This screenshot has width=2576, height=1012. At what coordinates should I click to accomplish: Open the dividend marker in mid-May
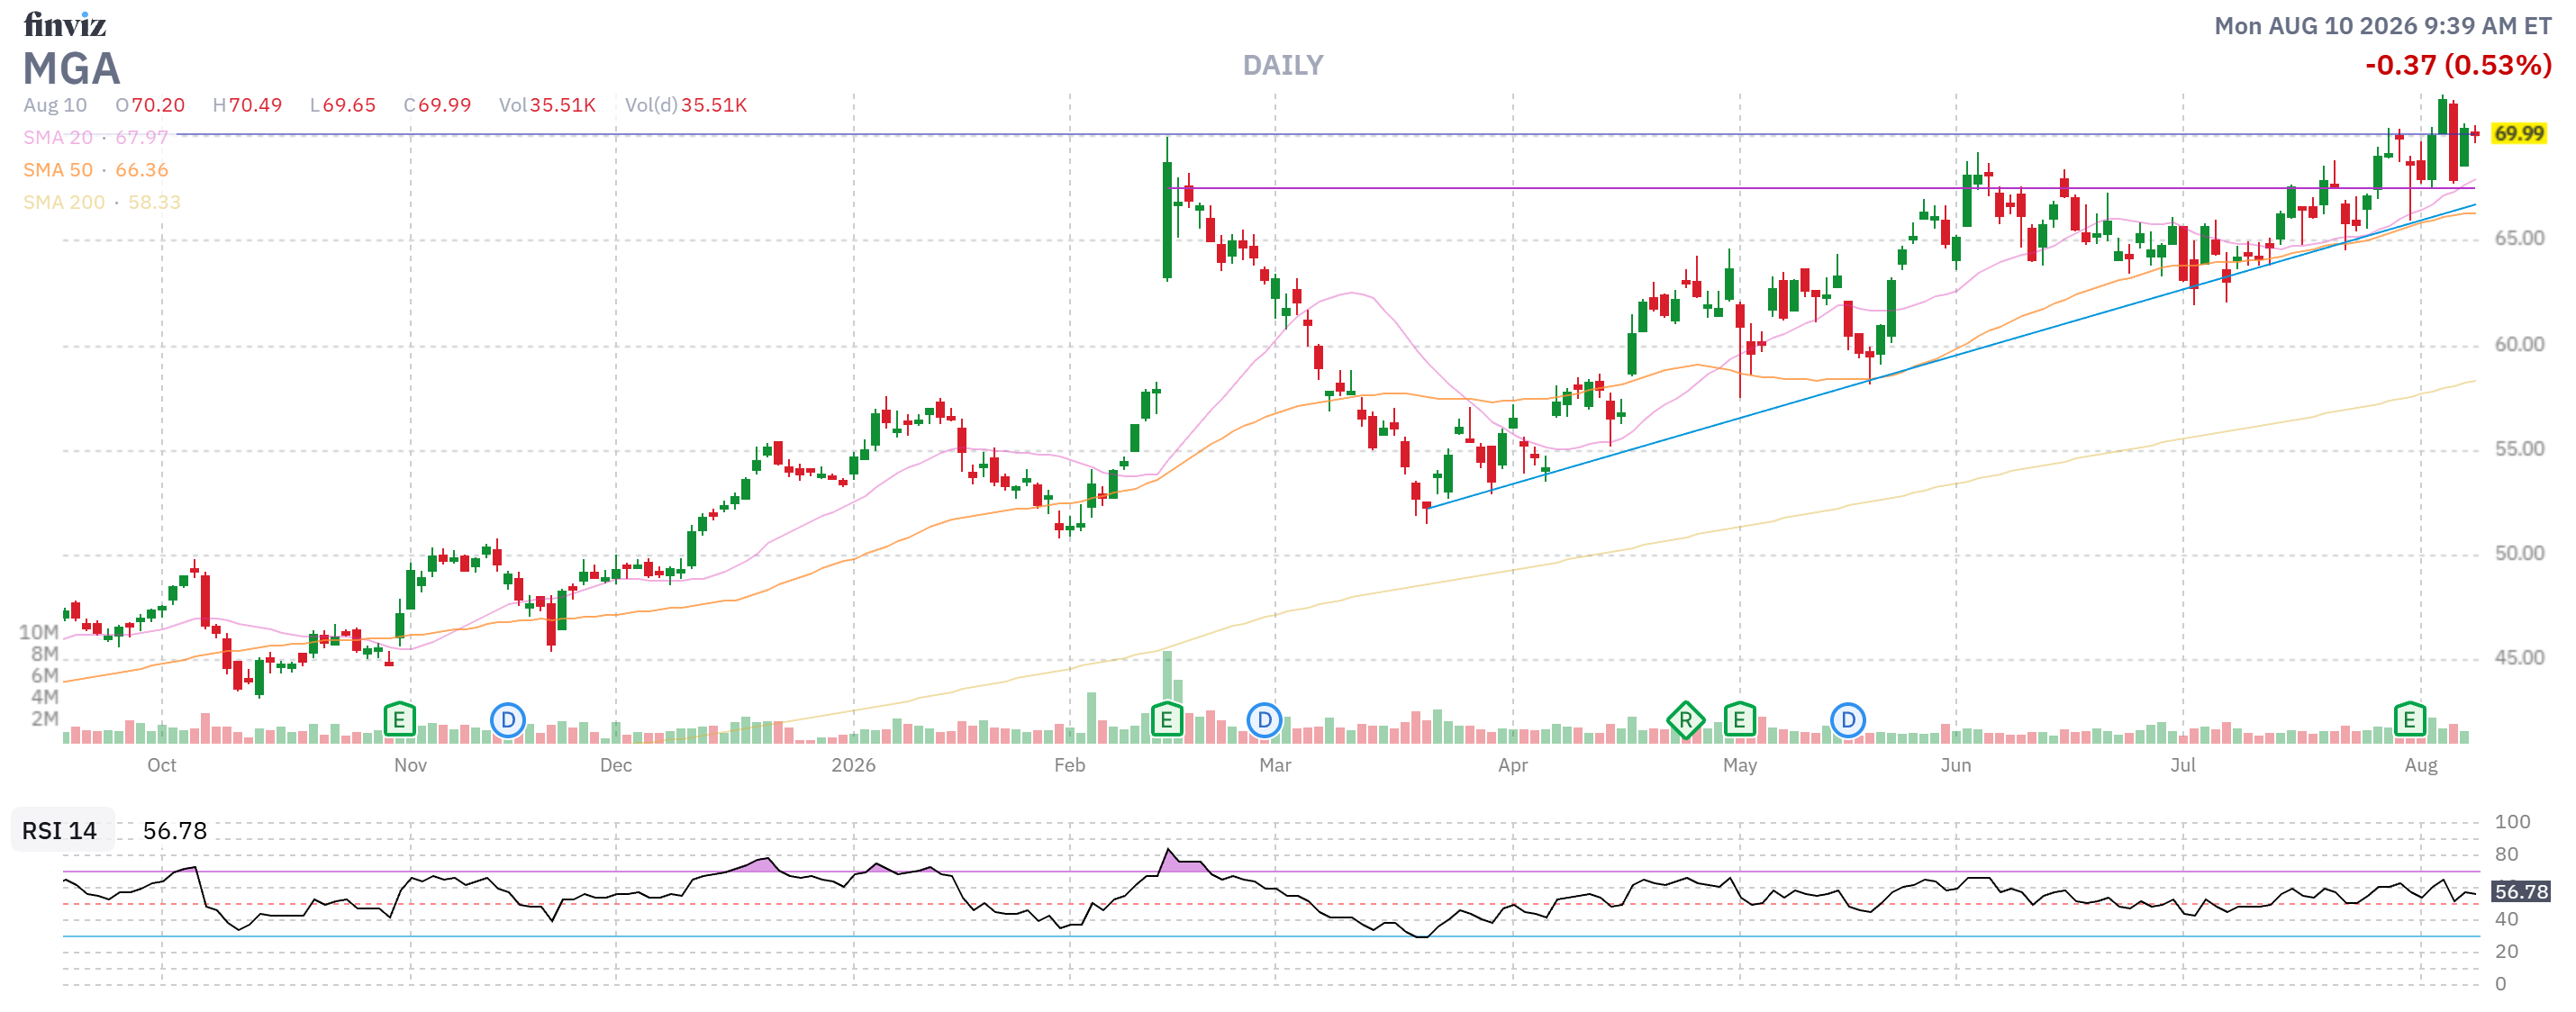click(1848, 720)
